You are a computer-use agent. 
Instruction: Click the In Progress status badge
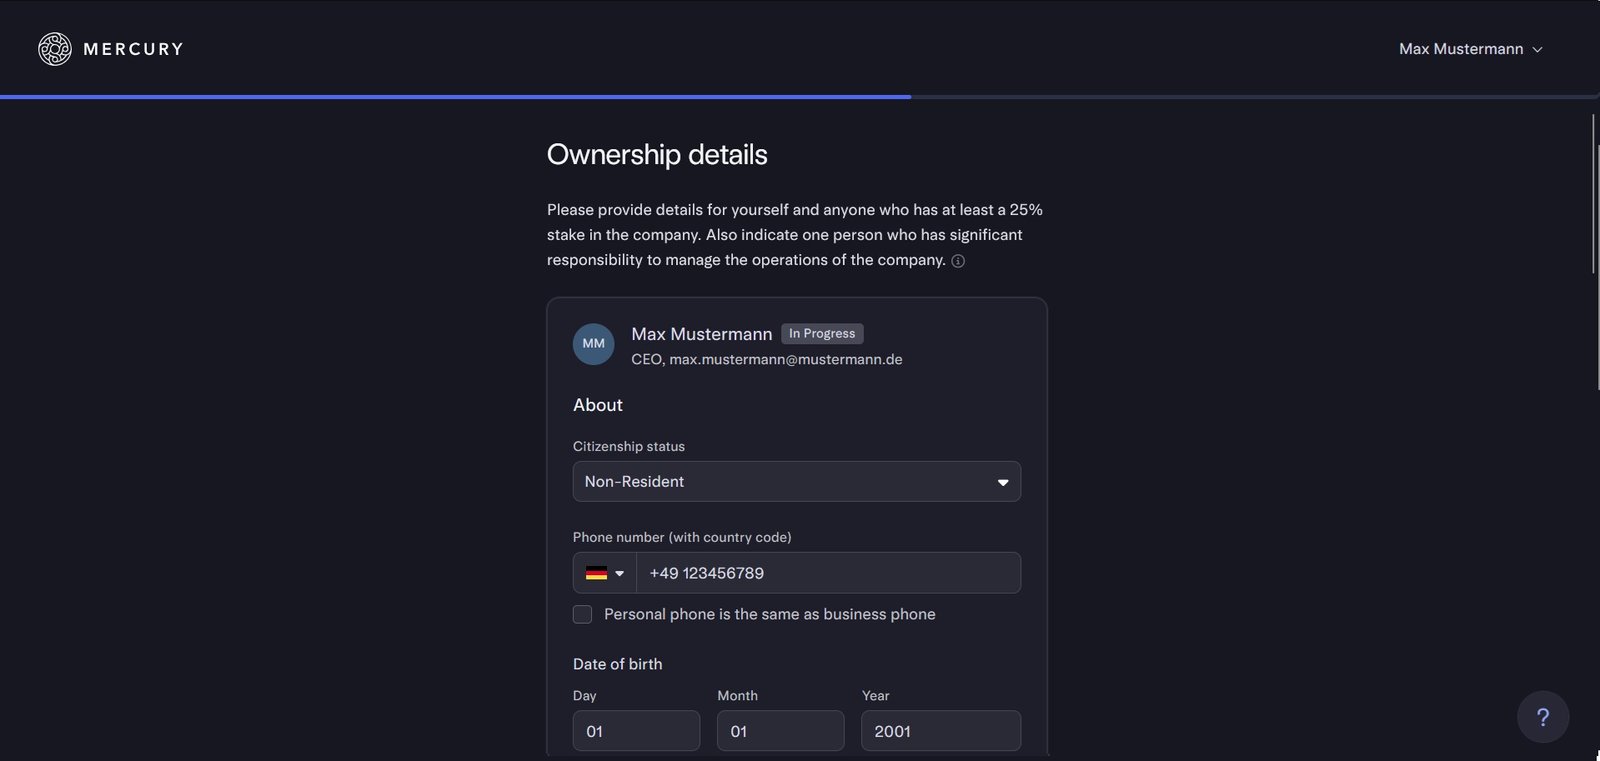click(x=821, y=334)
